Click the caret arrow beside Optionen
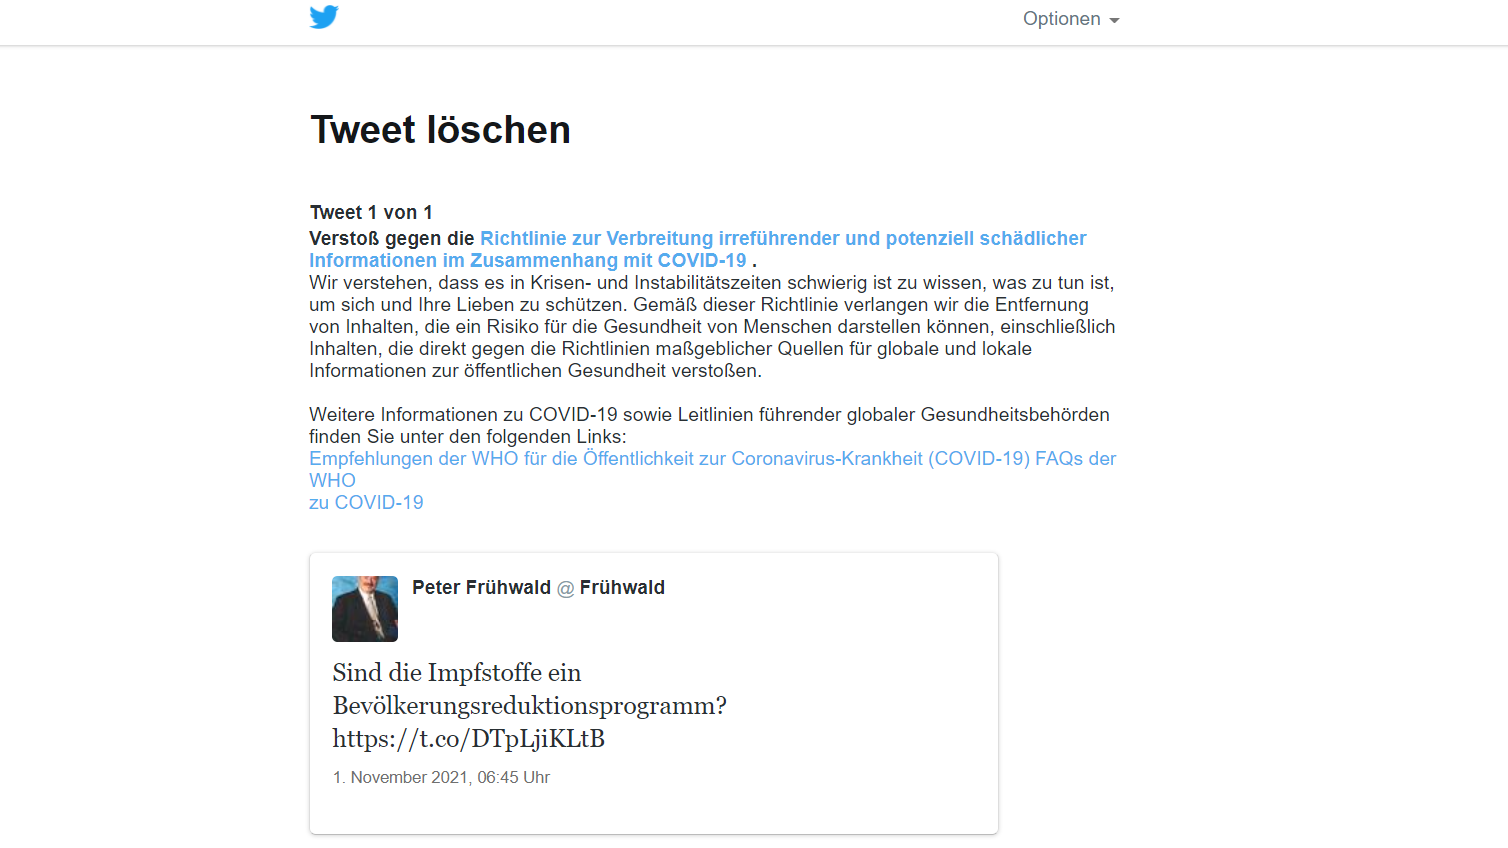This screenshot has width=1508, height=848. [x=1114, y=21]
